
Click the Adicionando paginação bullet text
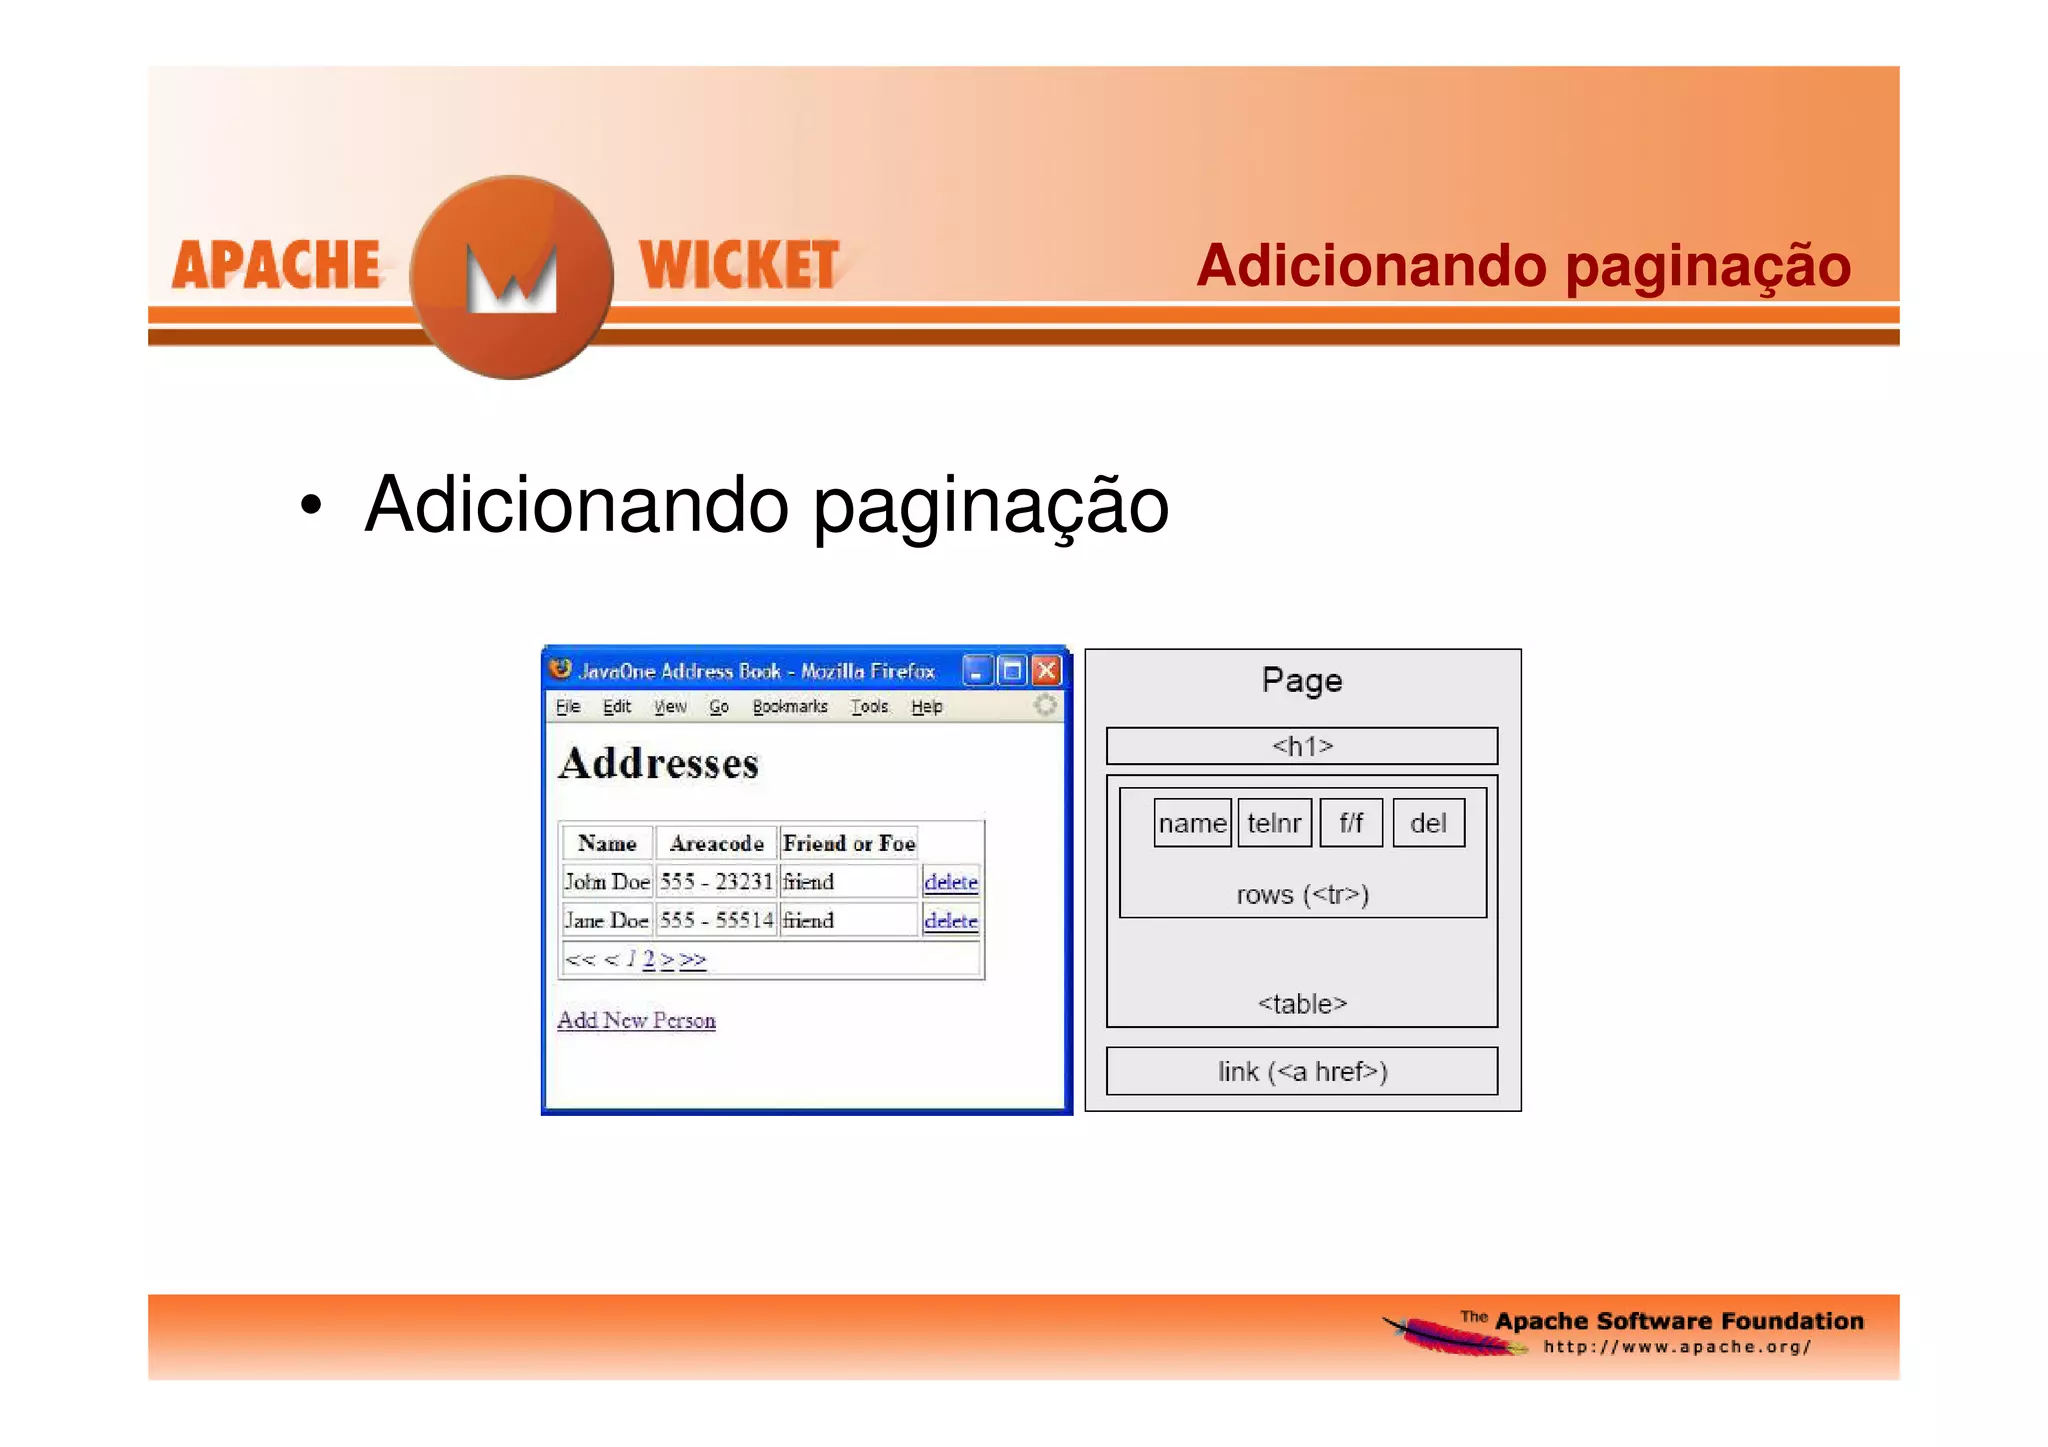(x=767, y=506)
